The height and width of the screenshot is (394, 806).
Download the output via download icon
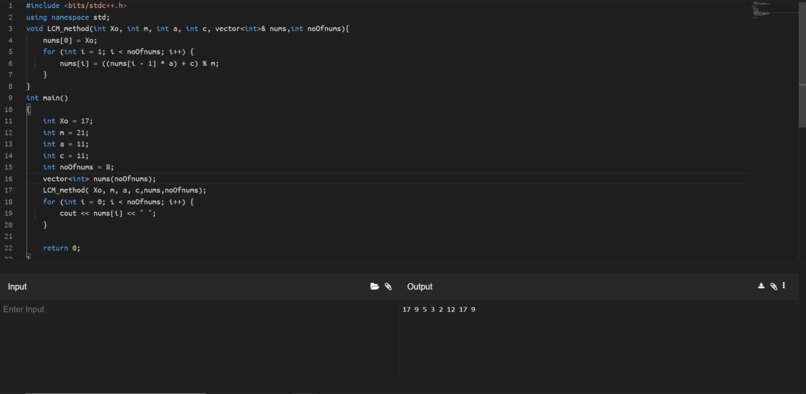click(761, 286)
